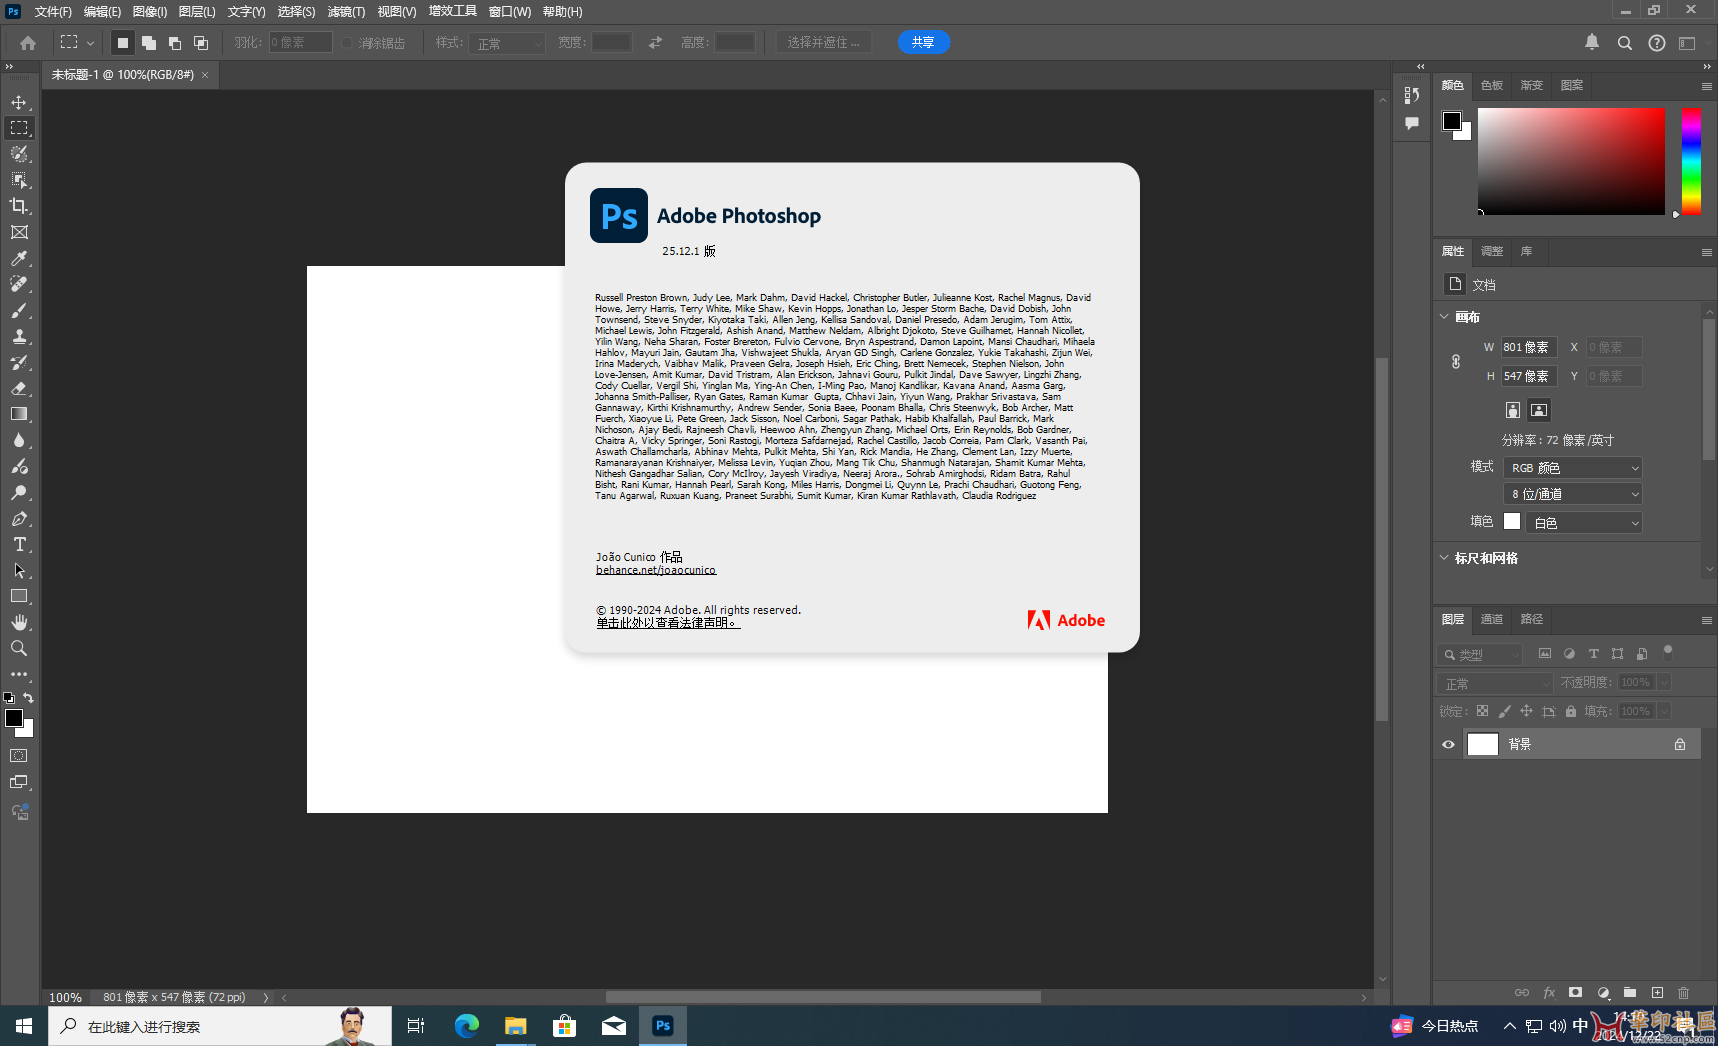Collapse the 画布 section
Image resolution: width=1718 pixels, height=1046 pixels.
(x=1444, y=317)
